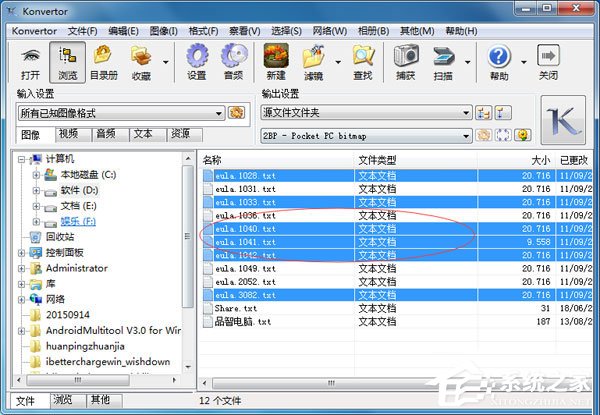Image resolution: width=600 pixels, height=415 pixels.
Task: Click the 音频 audio disc icon
Action: coord(234,55)
